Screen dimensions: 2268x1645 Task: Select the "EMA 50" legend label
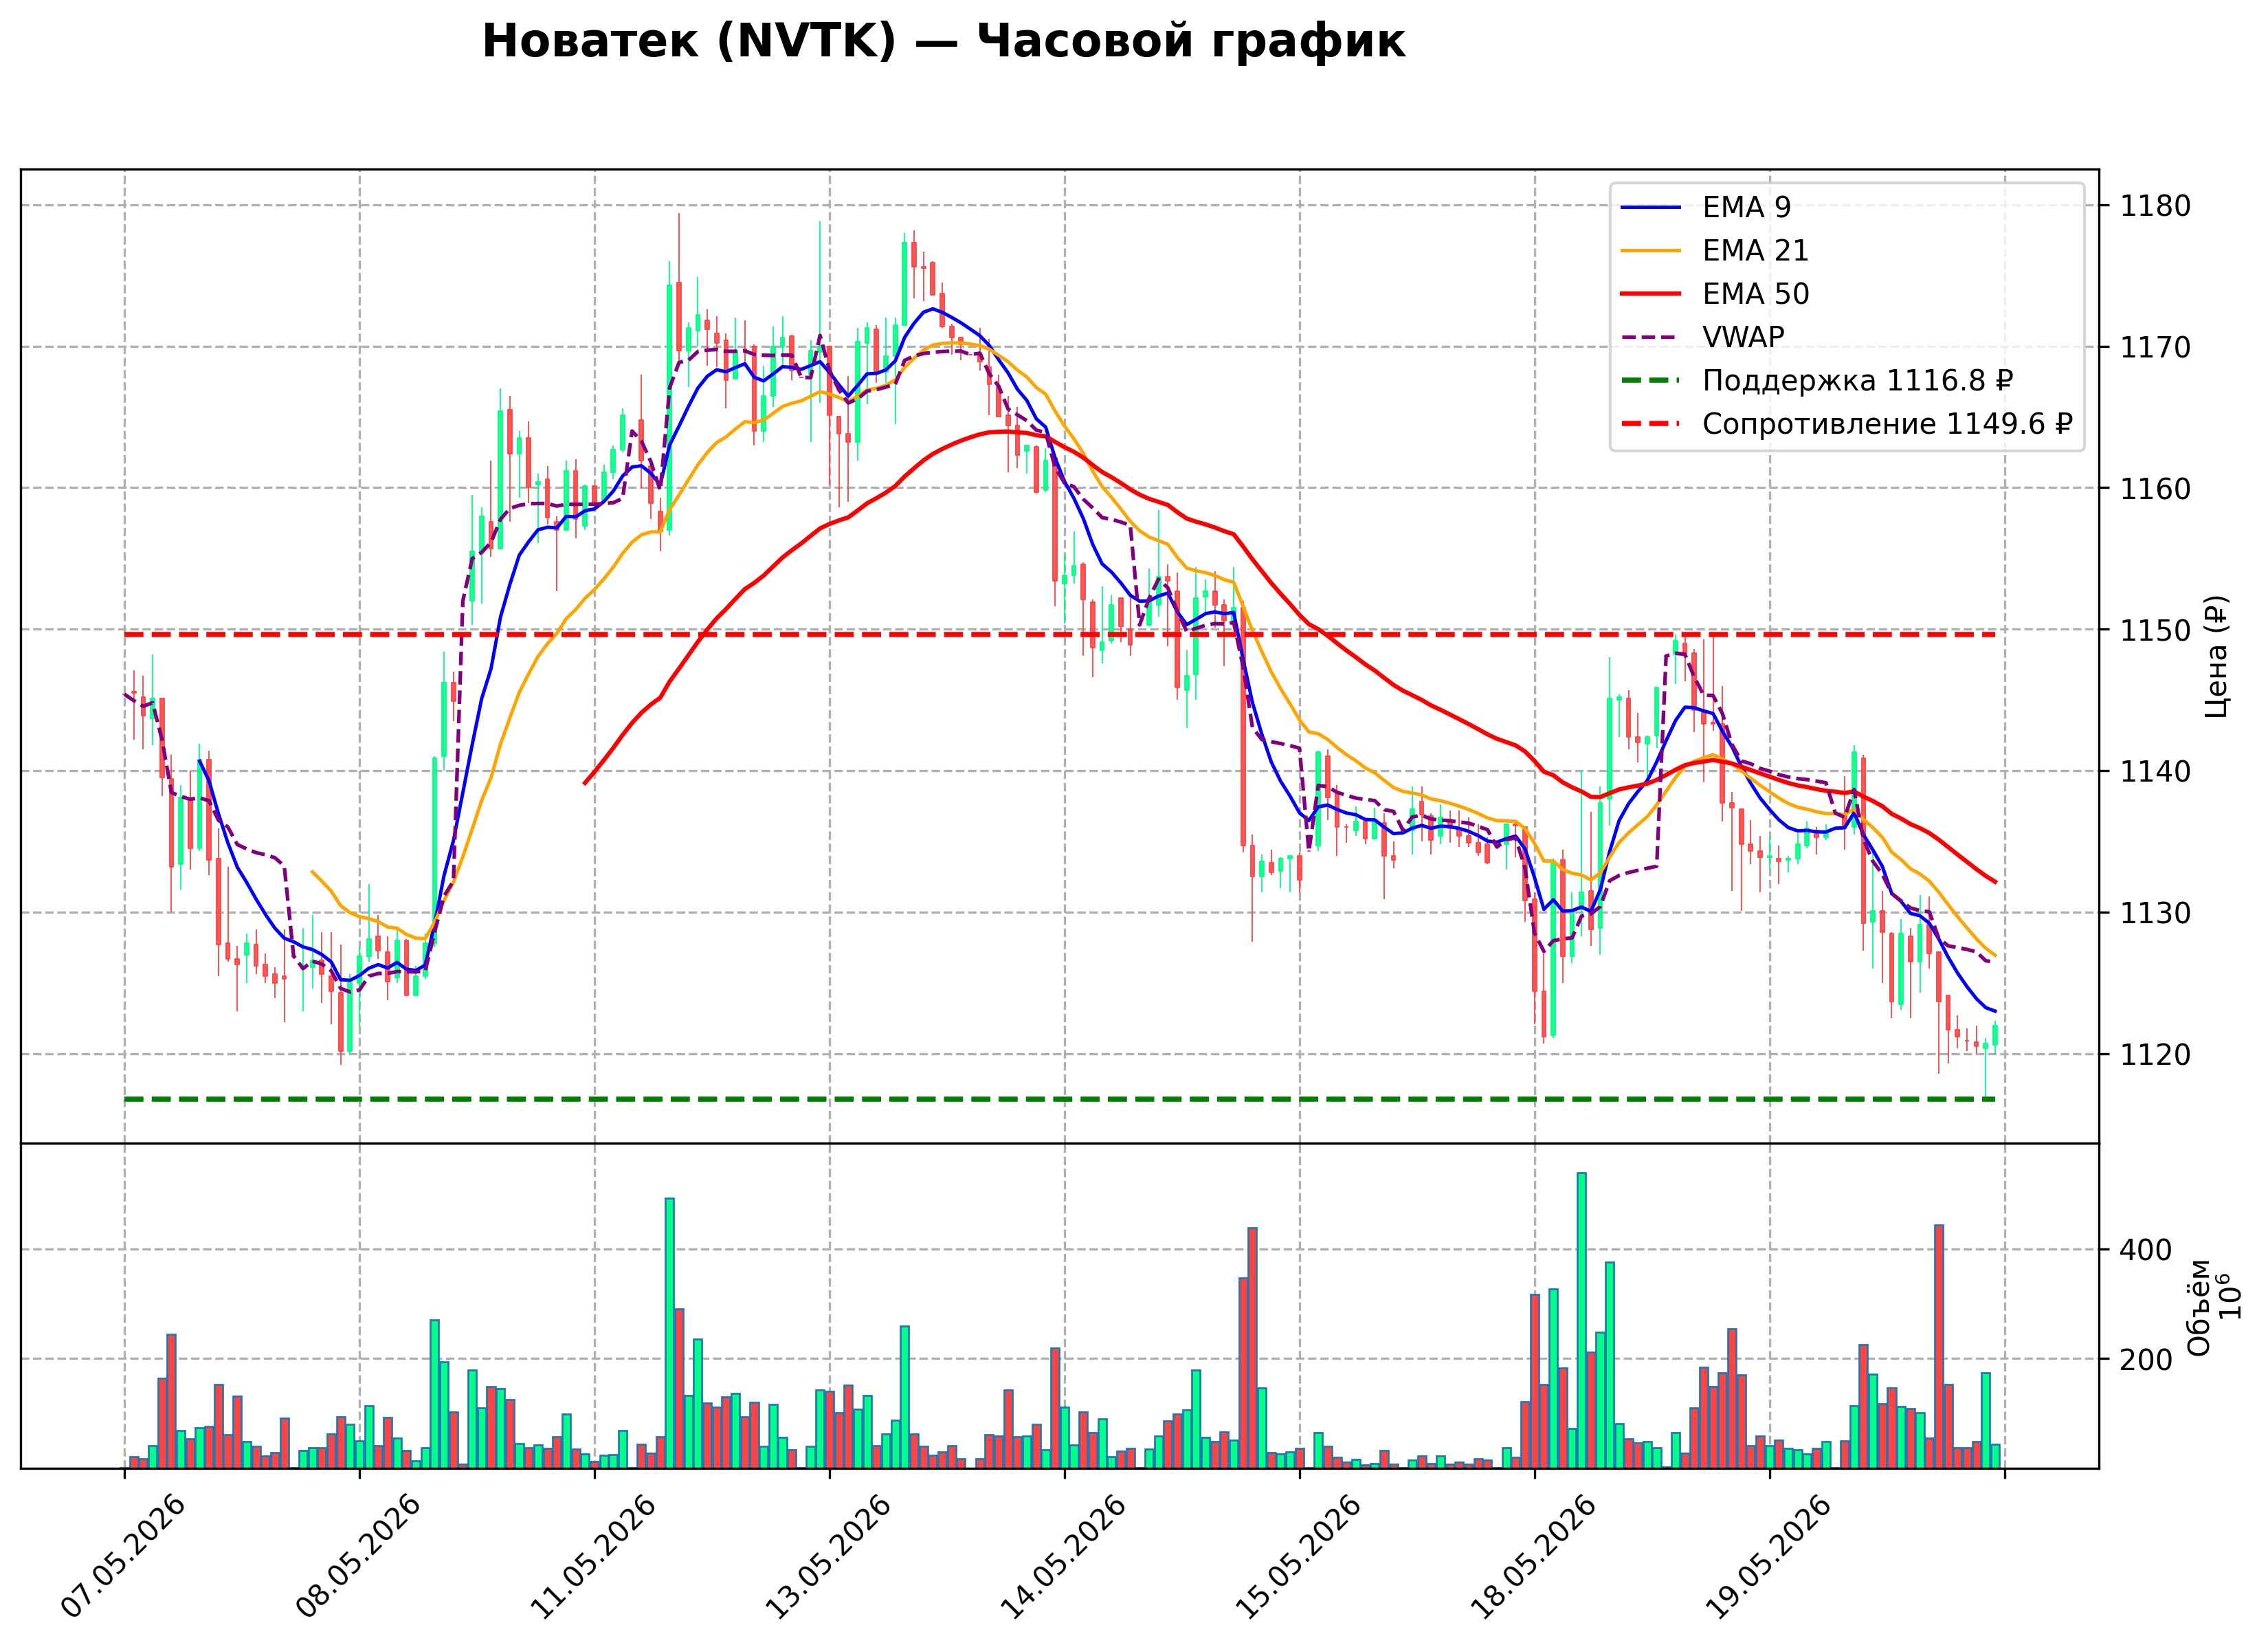[1756, 294]
